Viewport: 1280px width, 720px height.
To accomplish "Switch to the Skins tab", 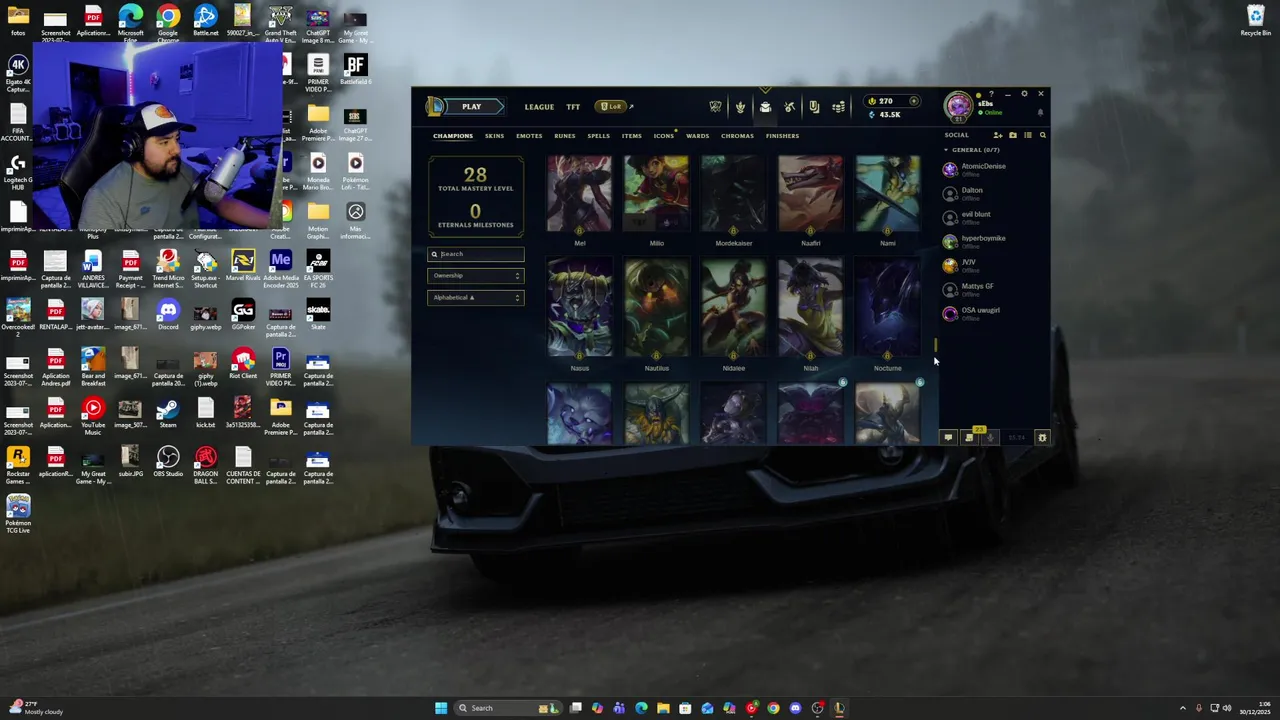I will point(494,136).
